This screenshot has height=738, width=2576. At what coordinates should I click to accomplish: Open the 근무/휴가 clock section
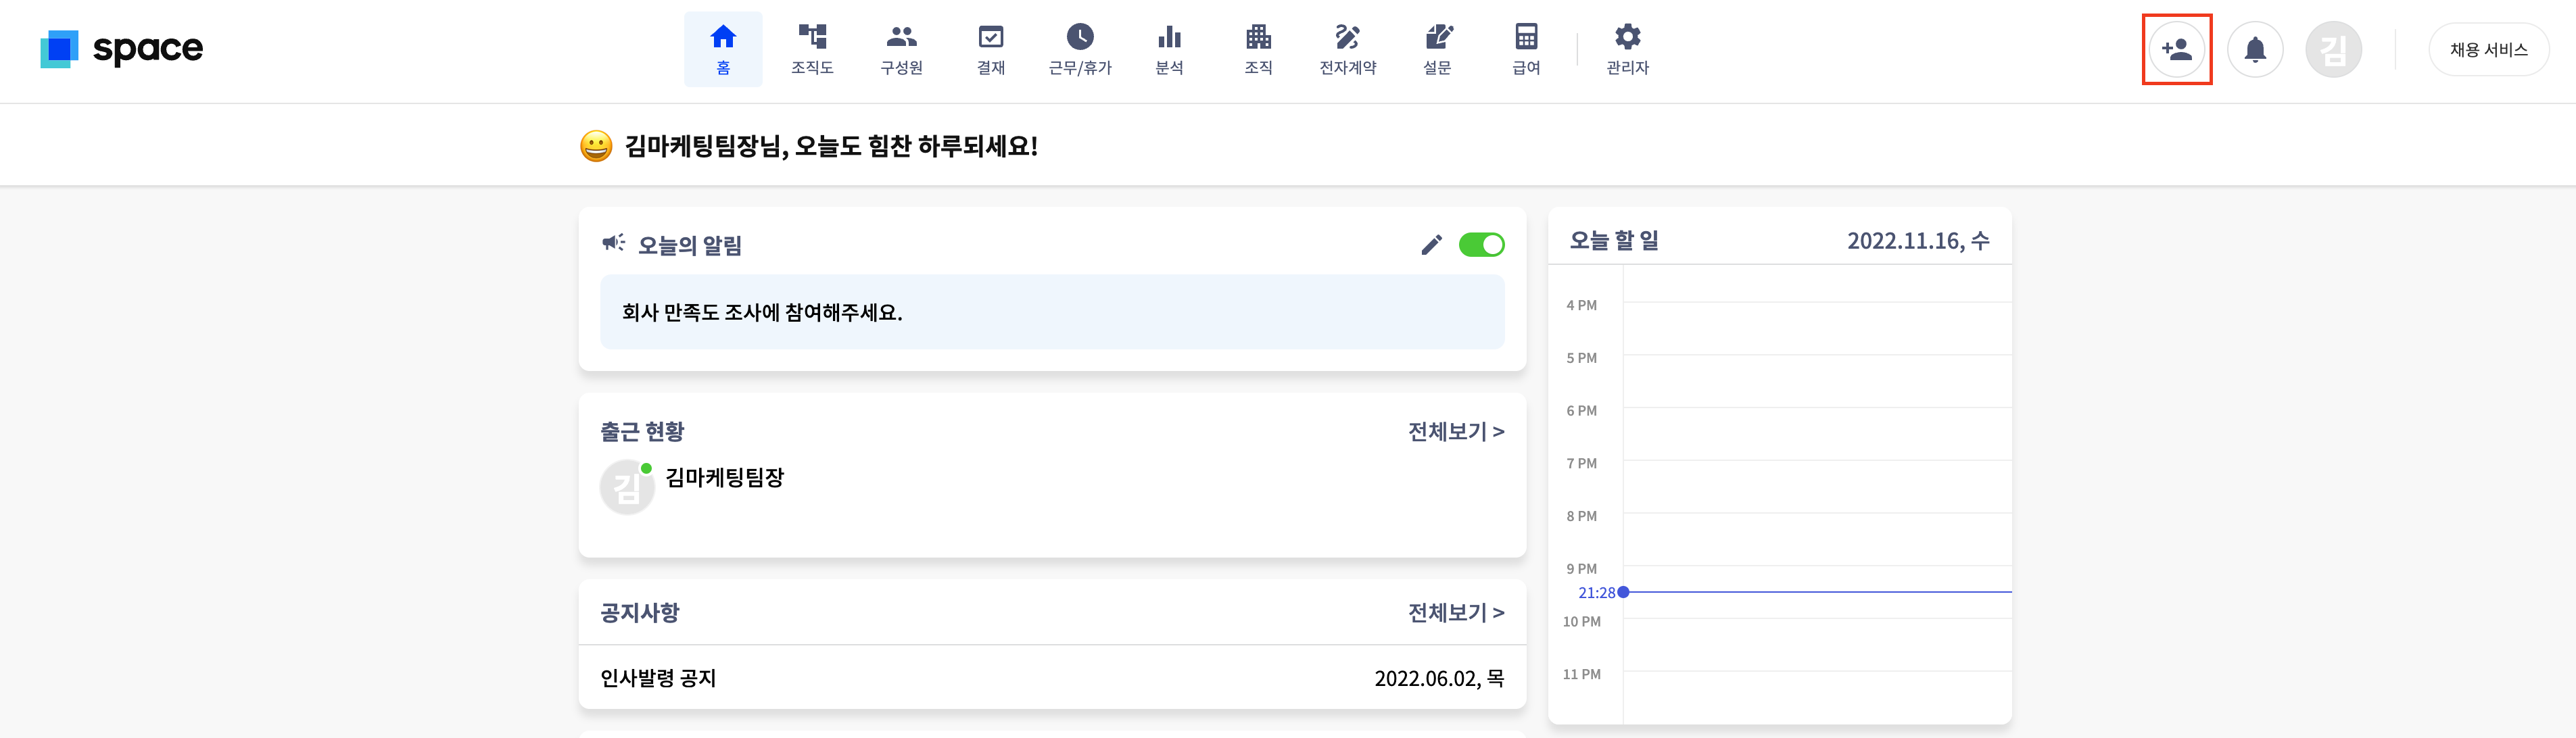click(1079, 49)
